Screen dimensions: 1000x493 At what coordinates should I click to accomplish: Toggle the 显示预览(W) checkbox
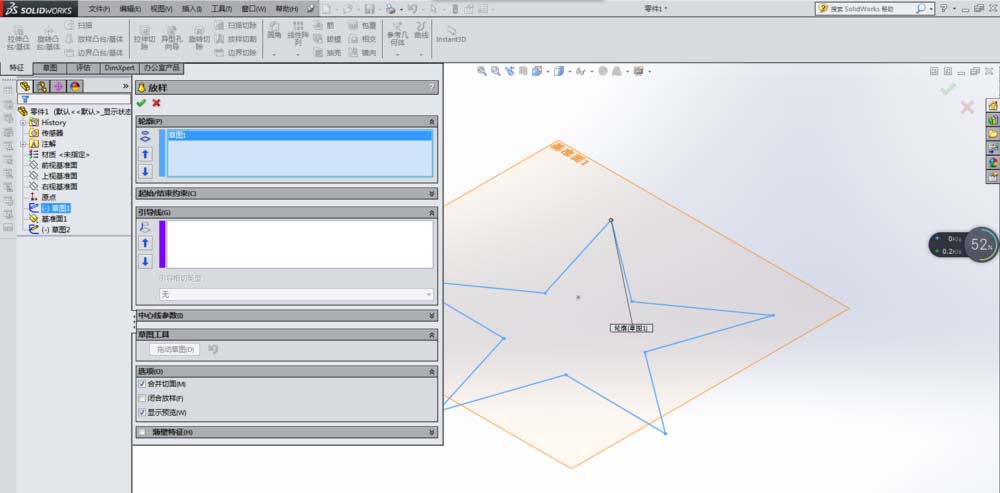142,412
